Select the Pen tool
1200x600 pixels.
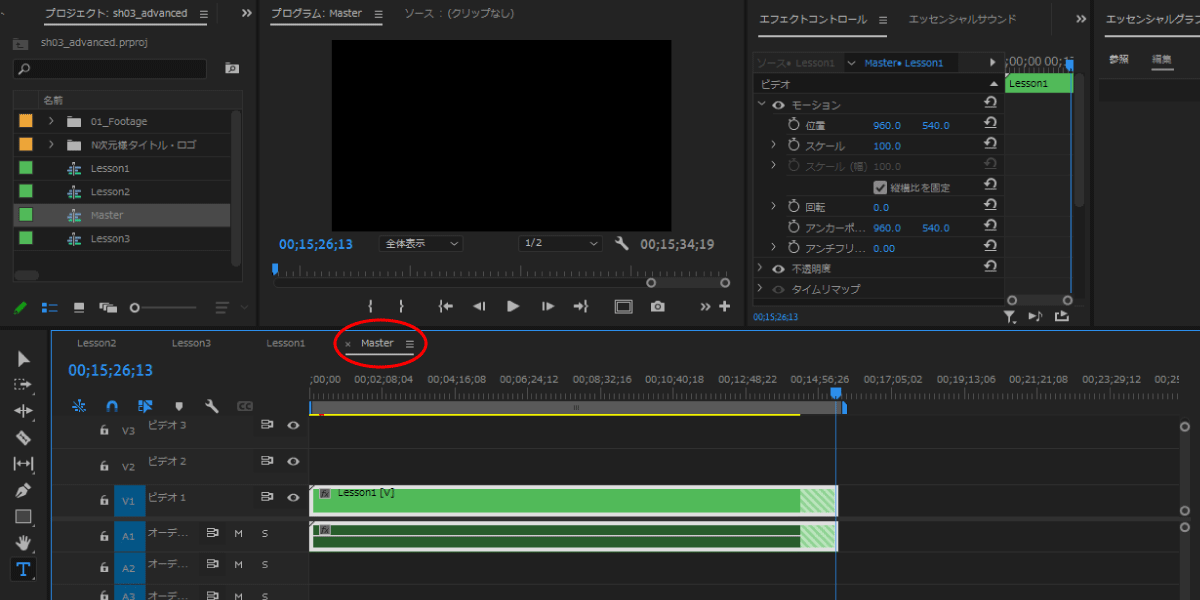pos(23,490)
